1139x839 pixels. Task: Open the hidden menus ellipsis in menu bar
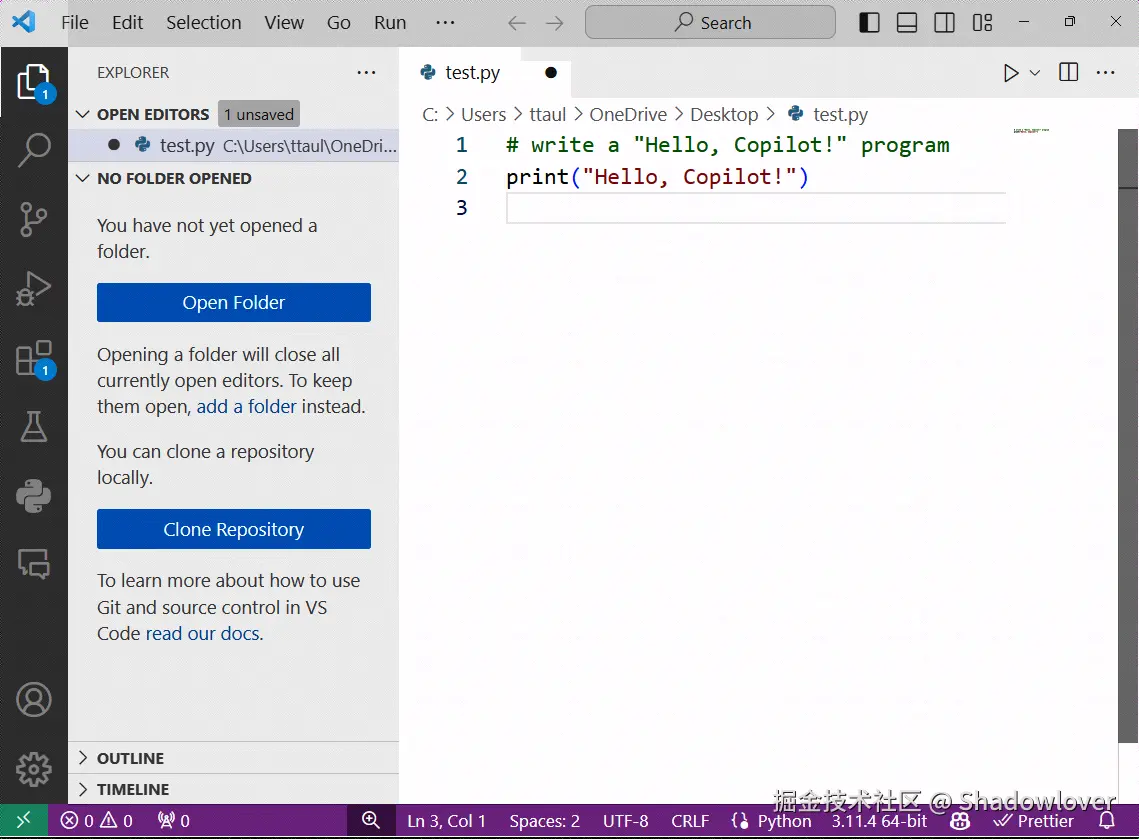click(445, 23)
